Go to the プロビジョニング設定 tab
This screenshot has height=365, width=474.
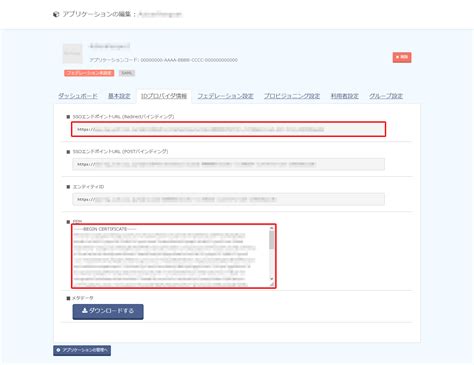(292, 96)
